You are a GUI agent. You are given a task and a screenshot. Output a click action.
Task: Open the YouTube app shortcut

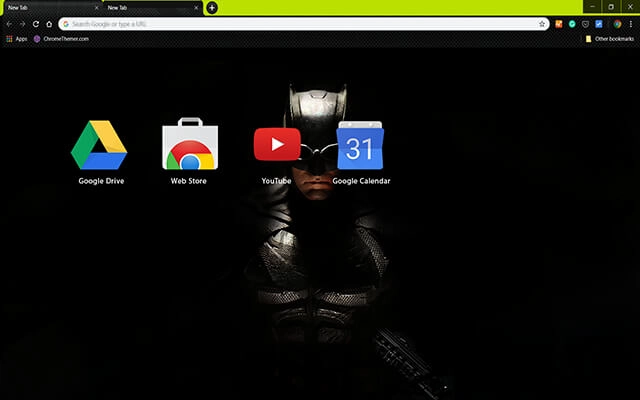coord(277,144)
